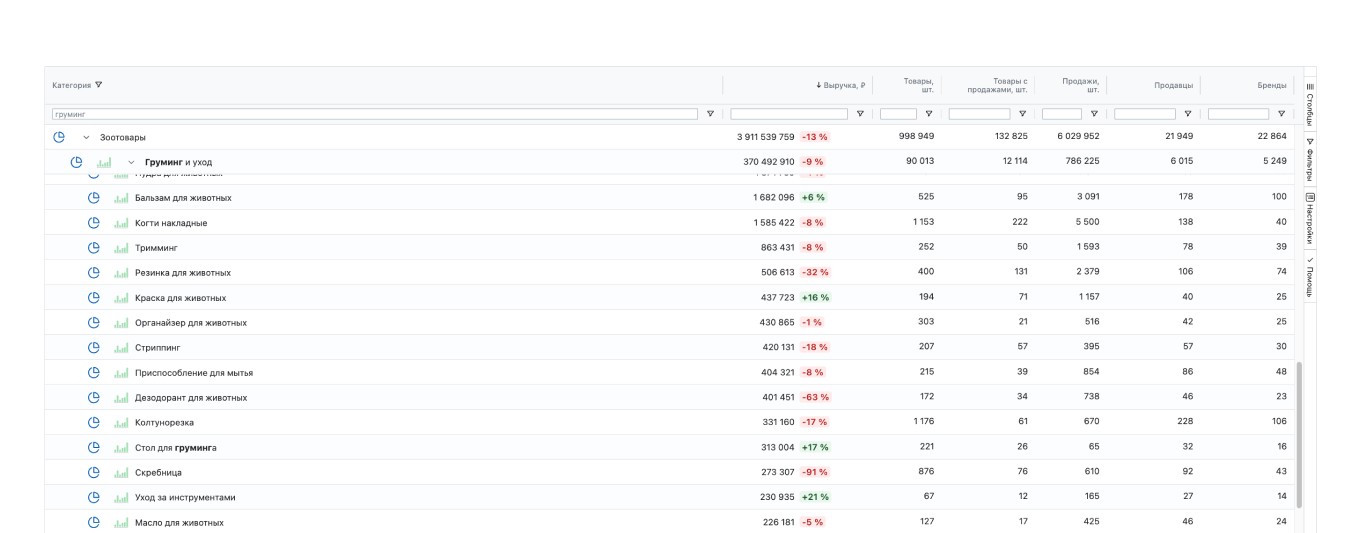
Task: Click category search field containing груминг
Action: tap(375, 114)
